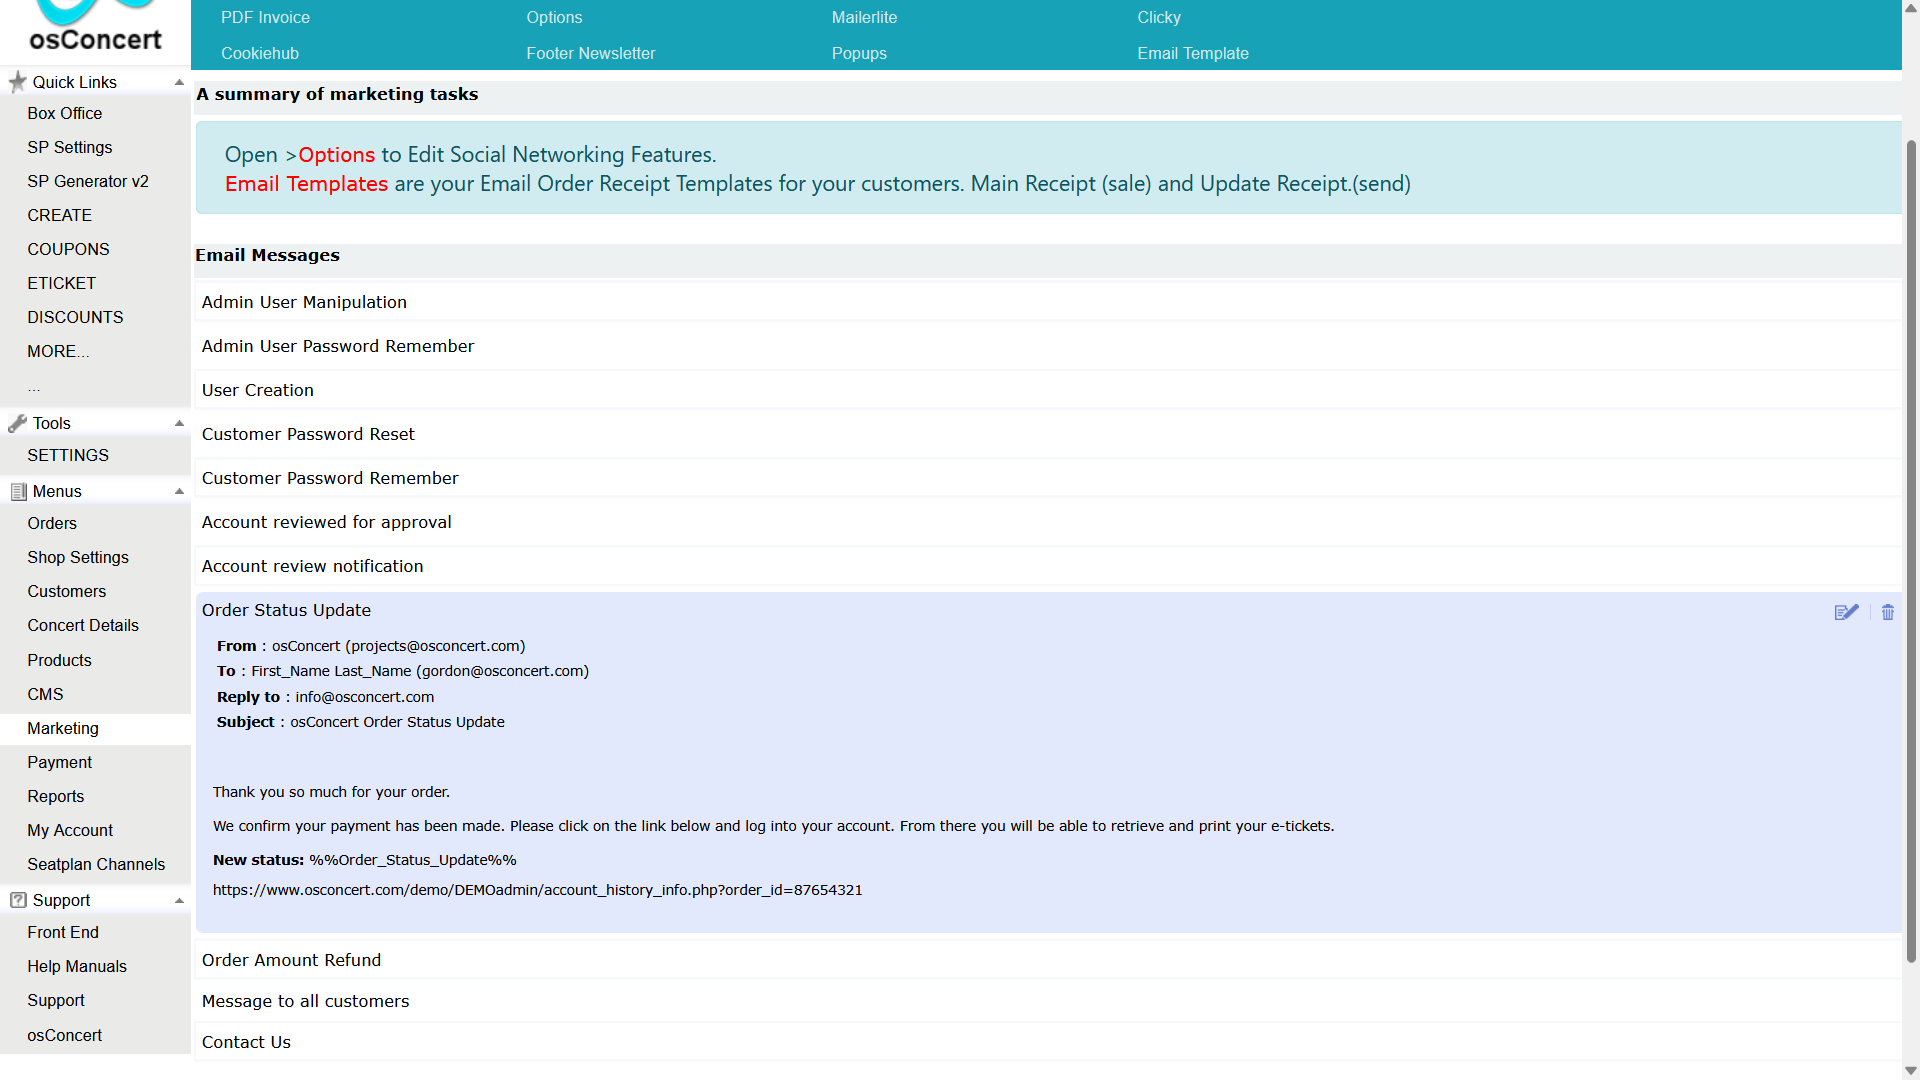Open the ETICKET link
The width and height of the screenshot is (1920, 1080).
click(62, 283)
